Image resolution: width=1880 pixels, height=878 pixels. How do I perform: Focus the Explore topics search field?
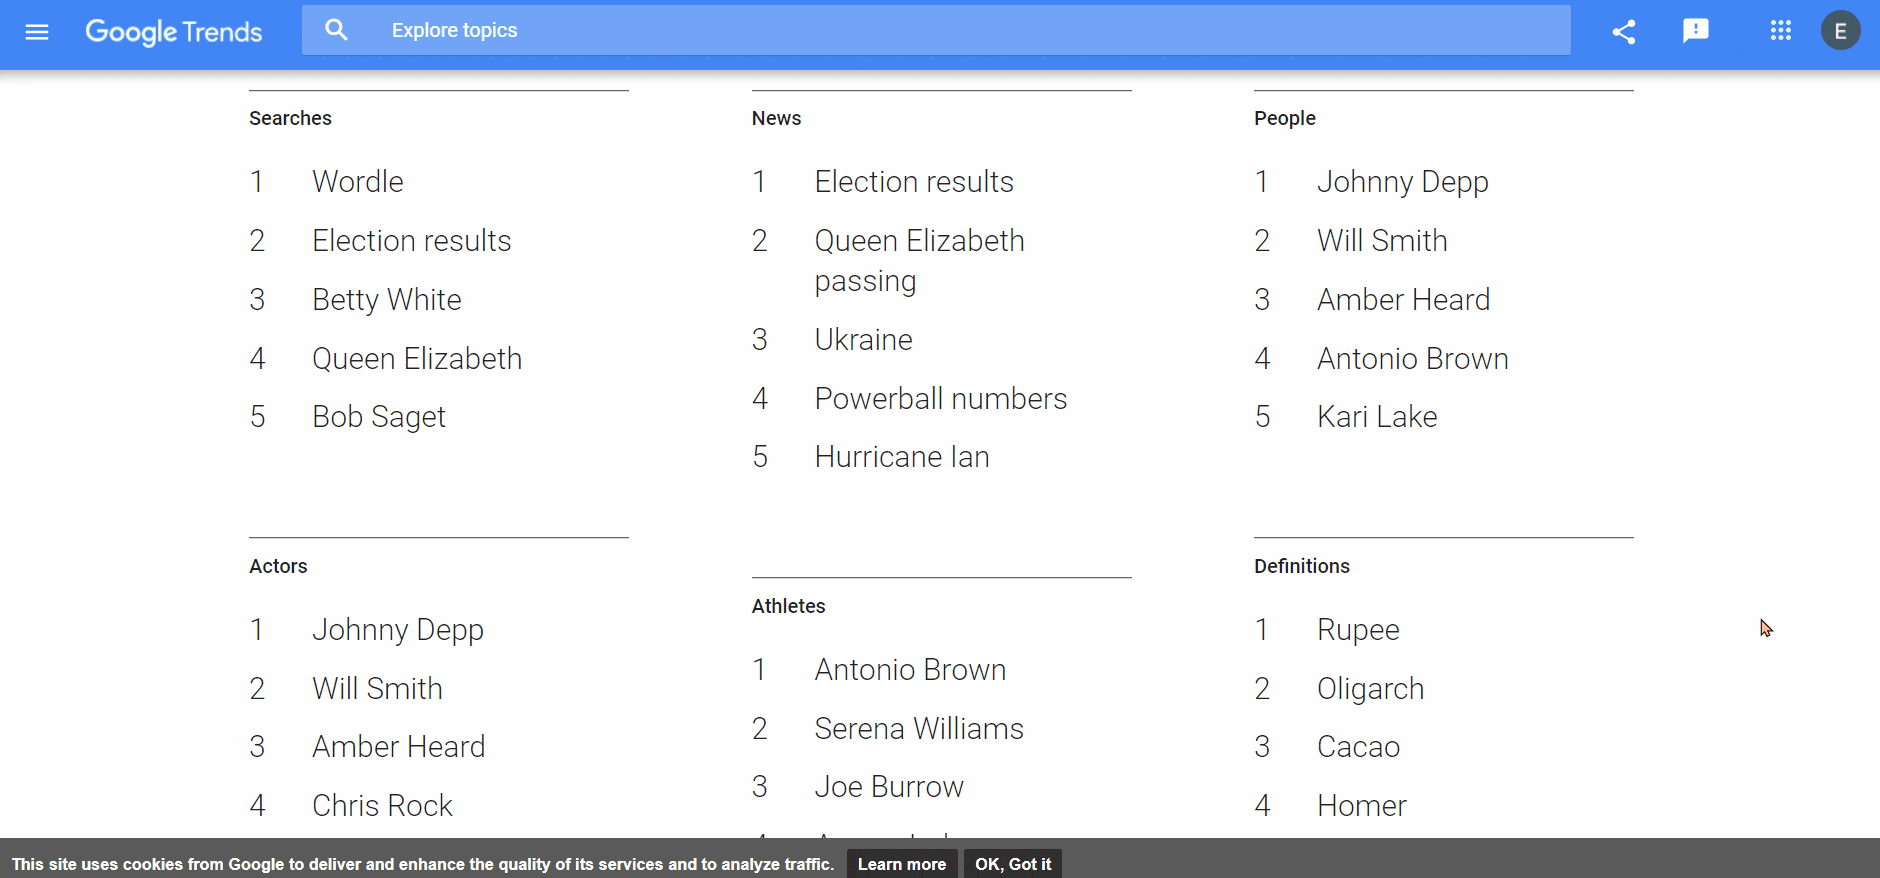tap(936, 30)
